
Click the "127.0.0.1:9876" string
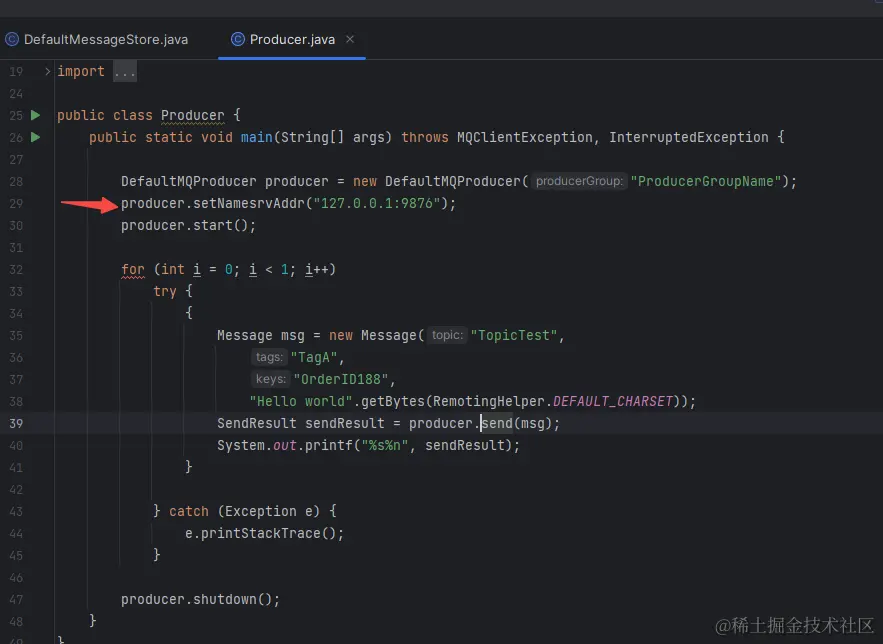pos(377,203)
